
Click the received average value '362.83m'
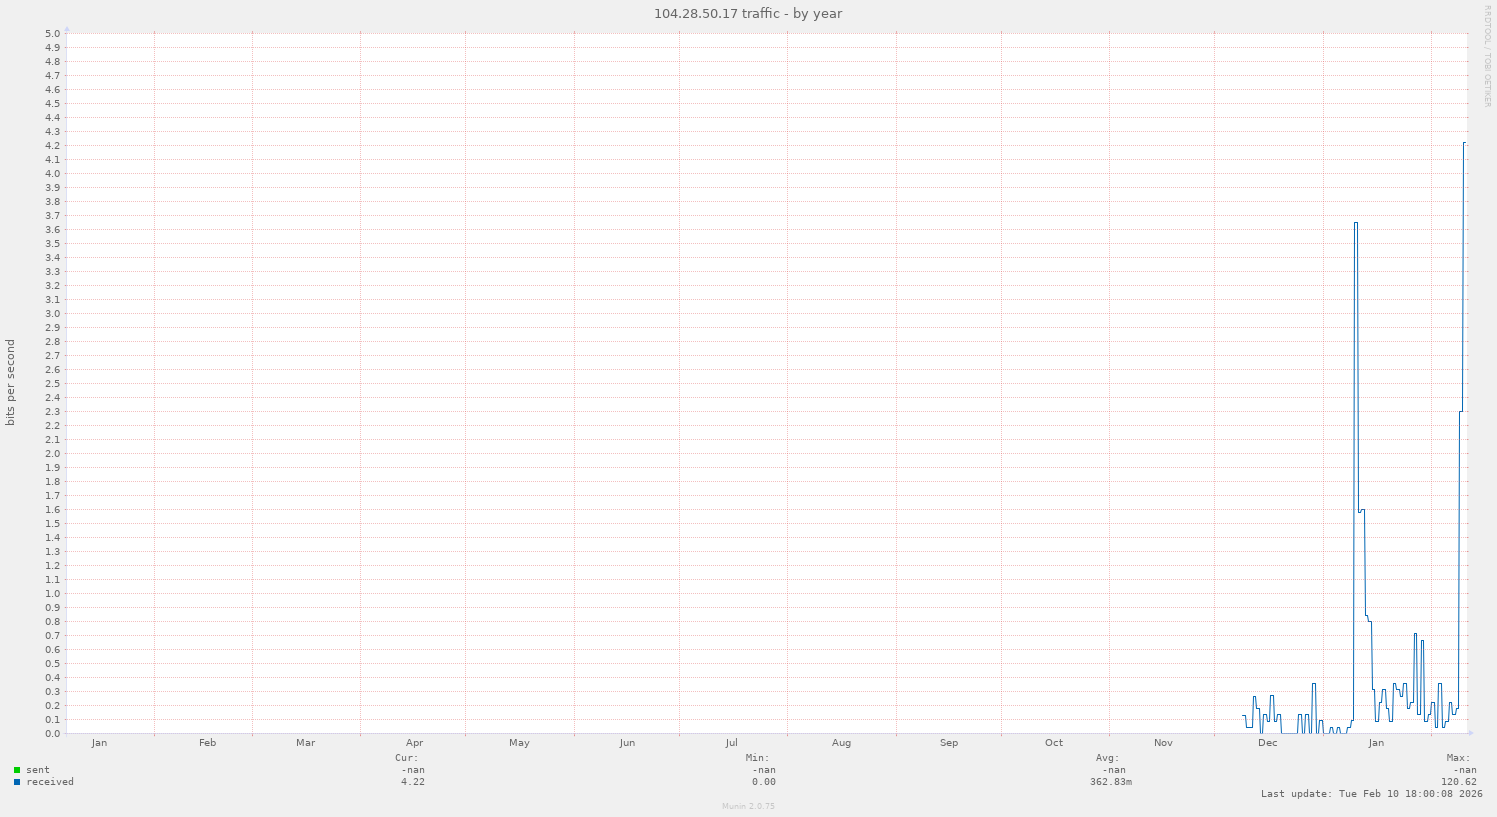[1111, 782]
